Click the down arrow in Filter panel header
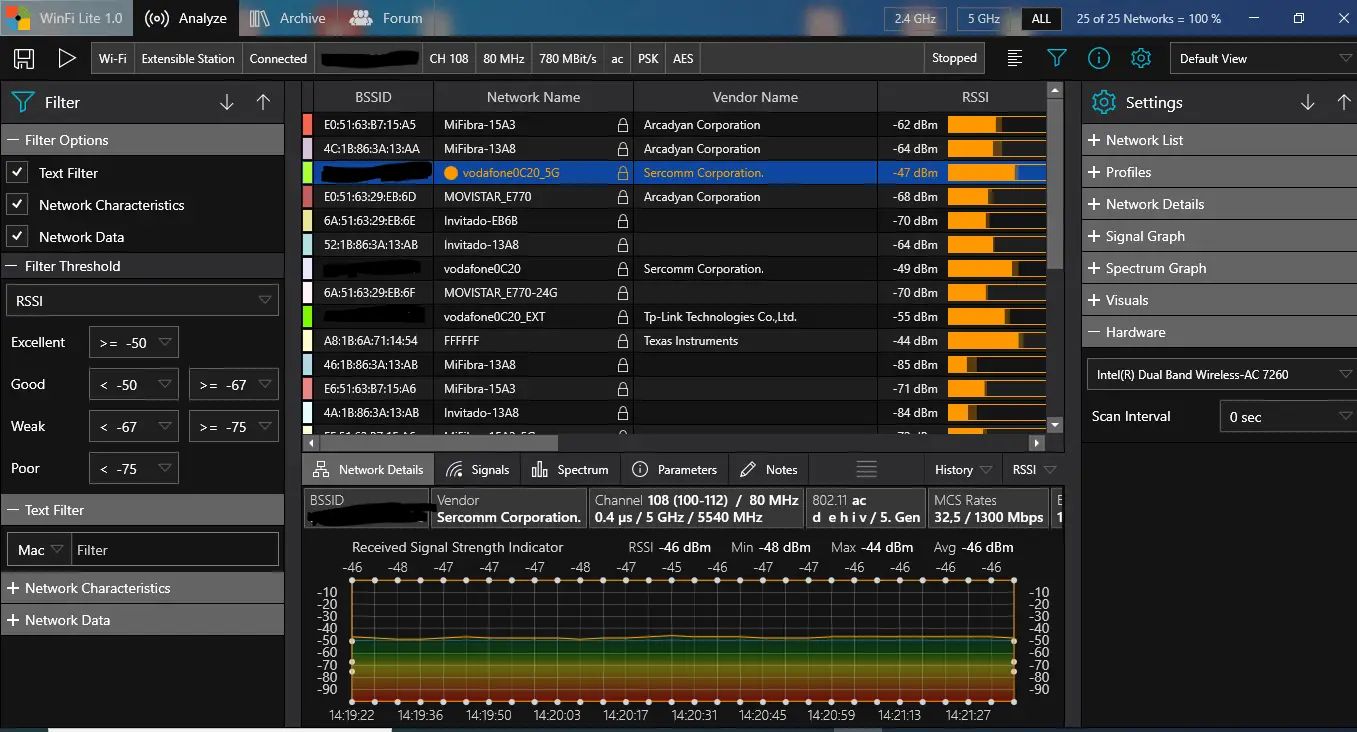This screenshot has height=732, width=1357. click(x=227, y=102)
